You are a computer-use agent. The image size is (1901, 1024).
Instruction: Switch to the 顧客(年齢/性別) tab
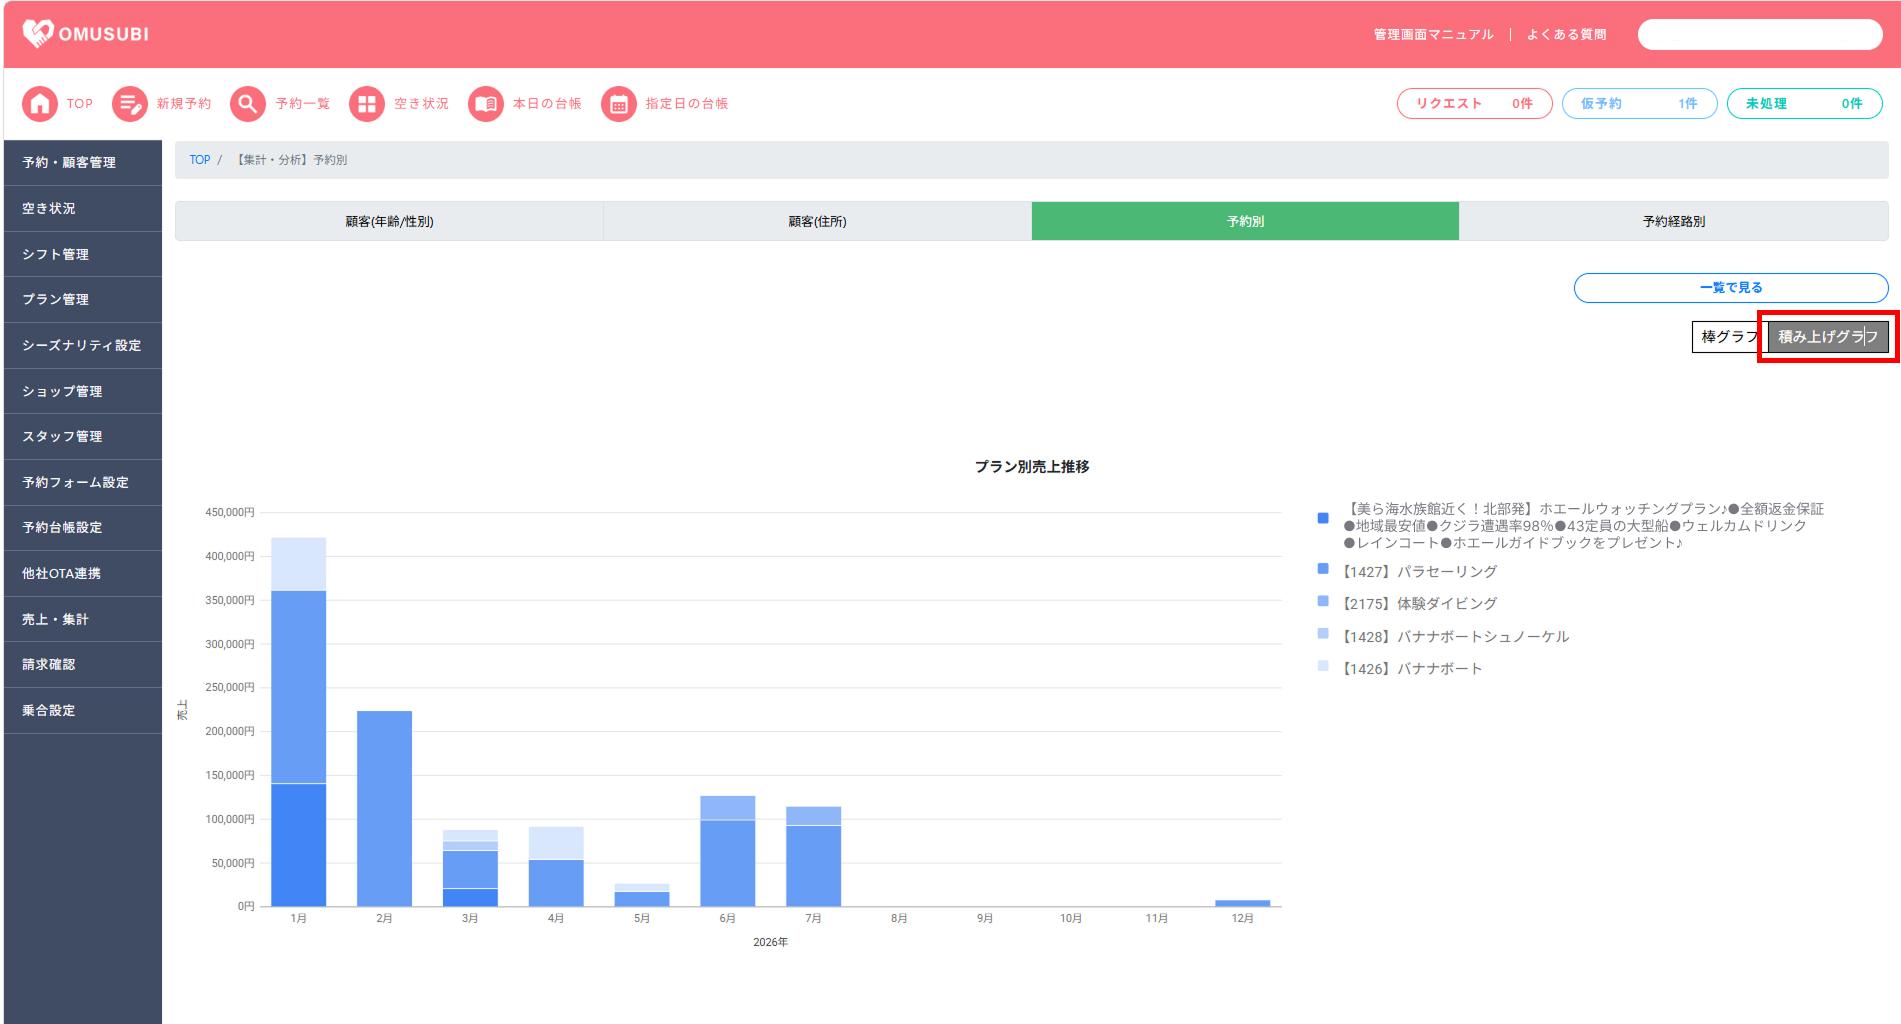[x=389, y=221]
